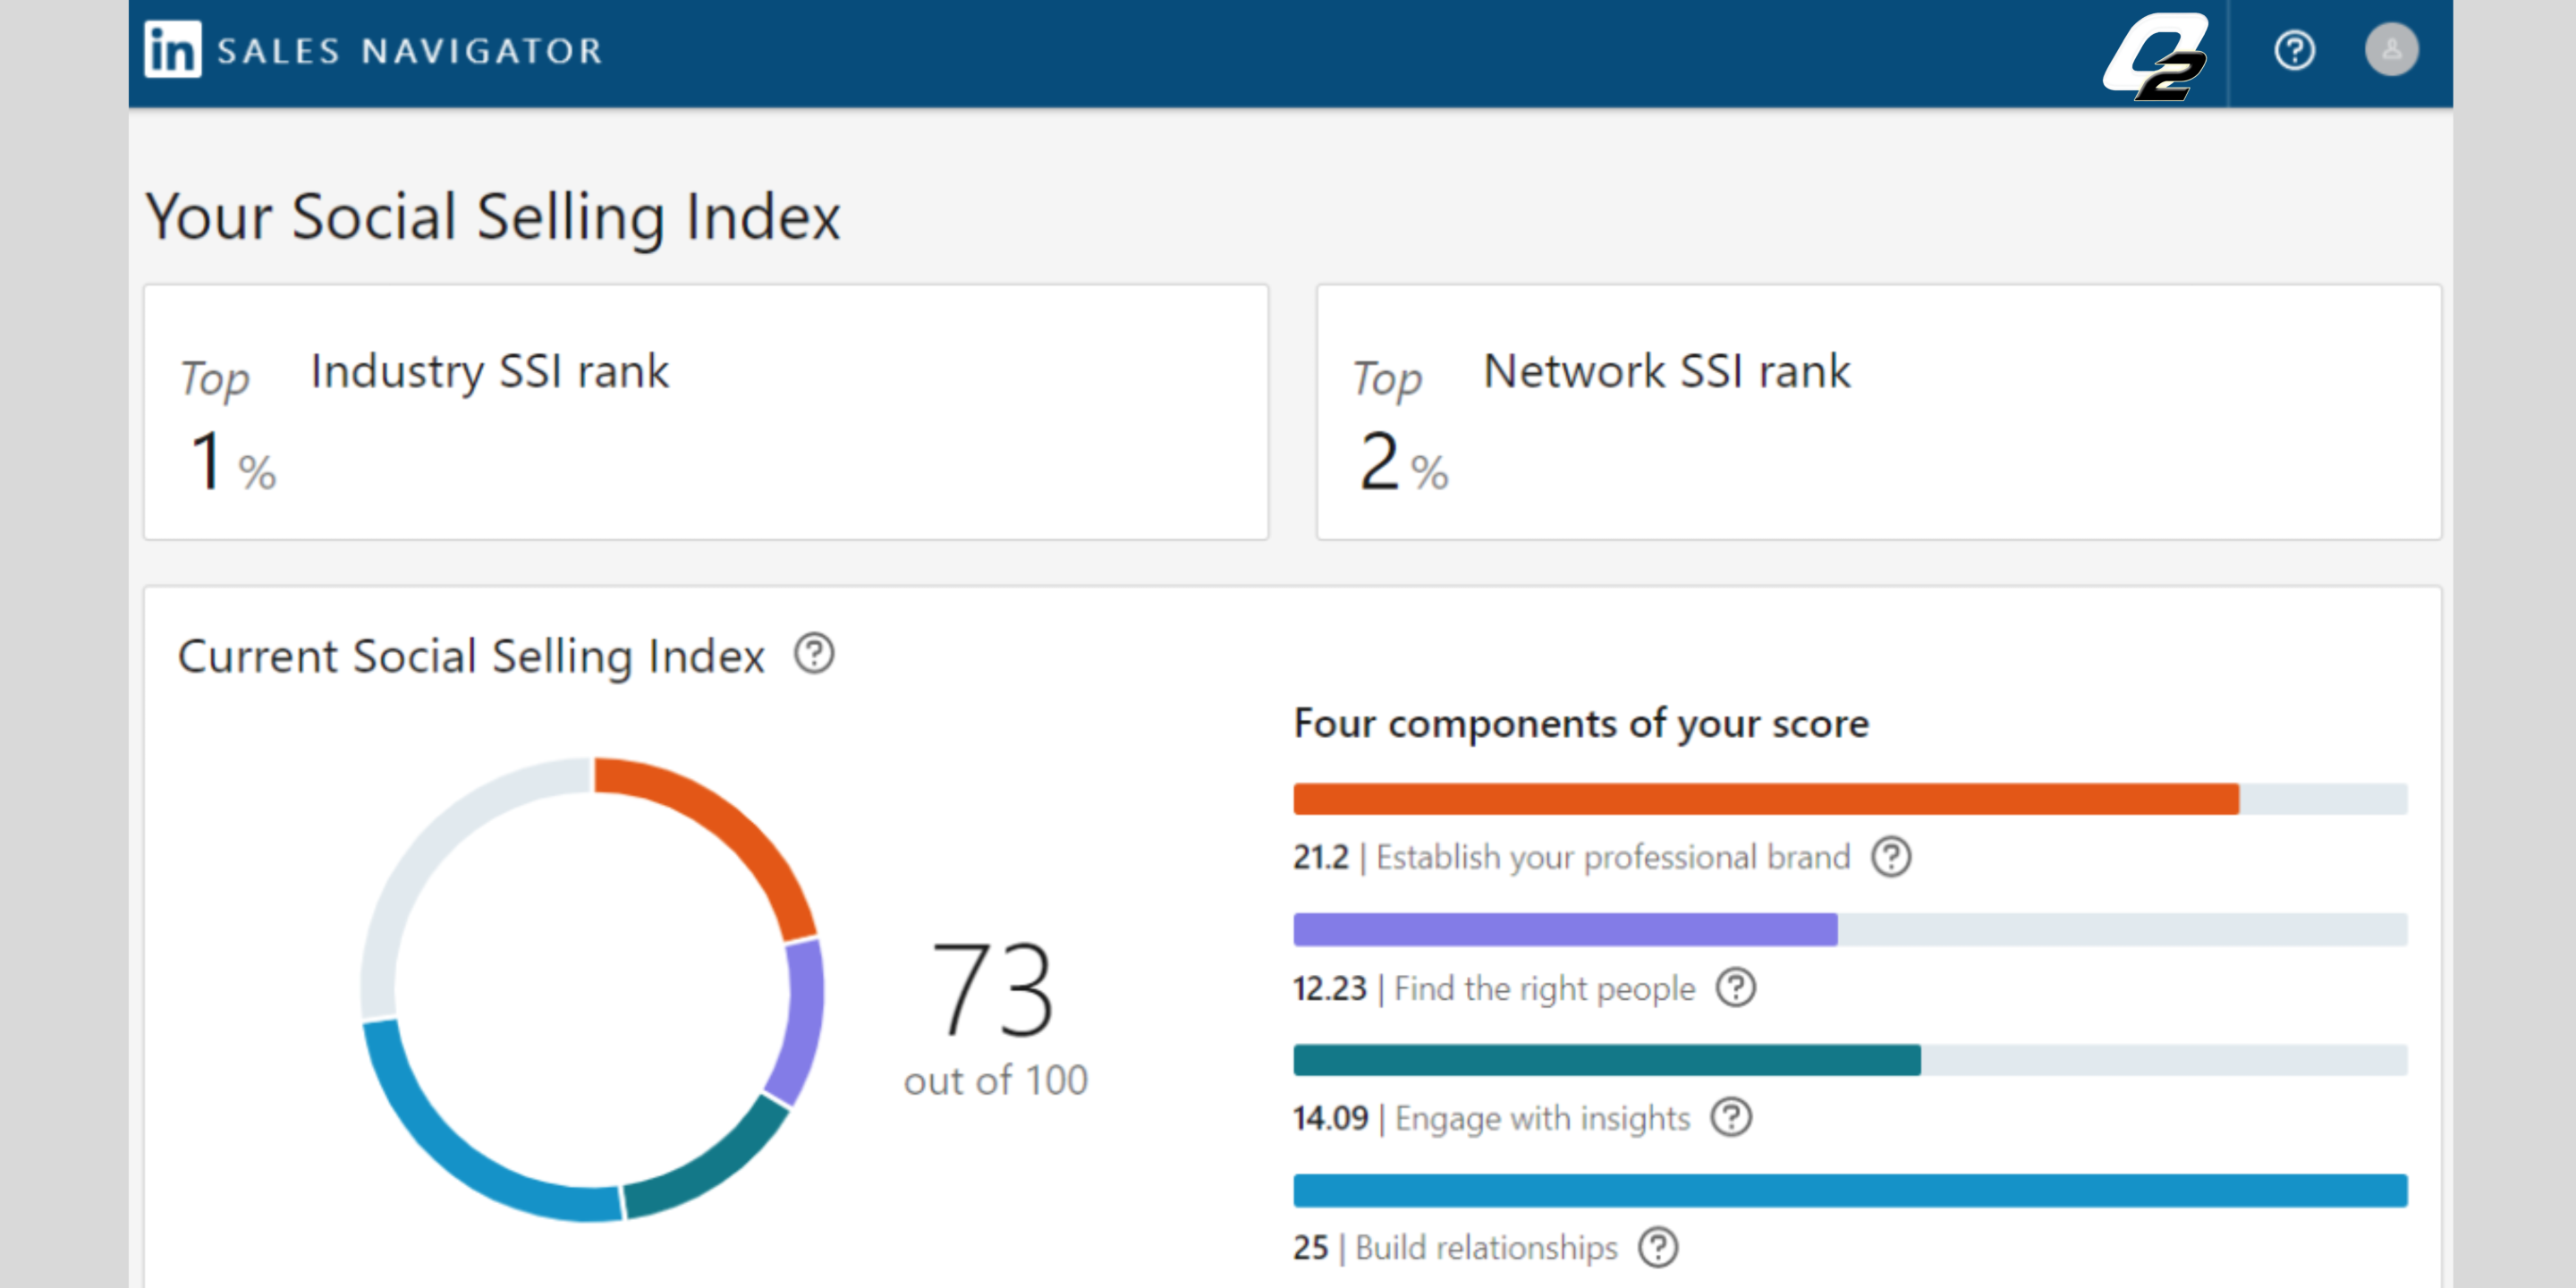Click the '21.2' brand score value
The width and height of the screenshot is (2576, 1288).
coord(1321,857)
